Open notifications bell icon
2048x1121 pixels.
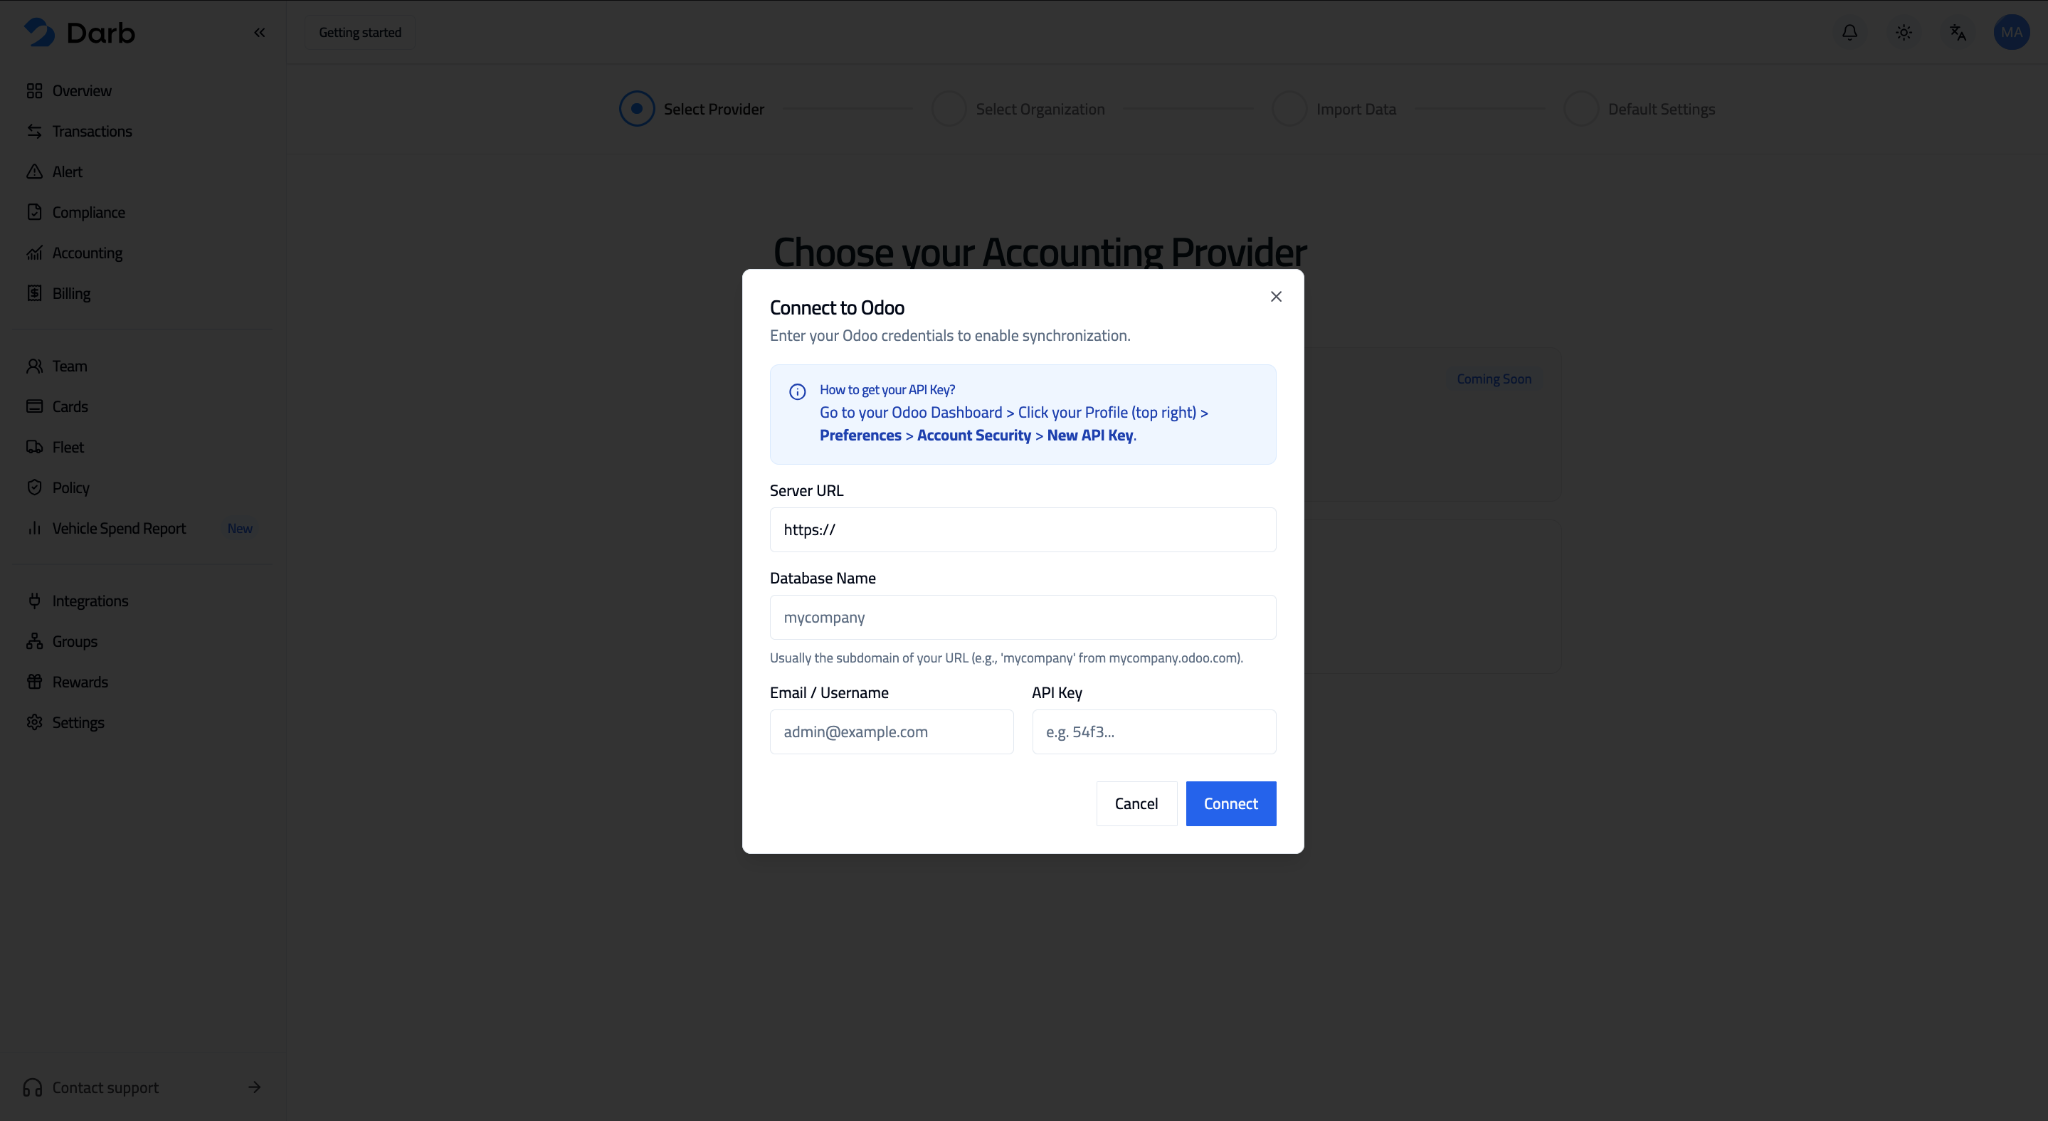pos(1850,32)
